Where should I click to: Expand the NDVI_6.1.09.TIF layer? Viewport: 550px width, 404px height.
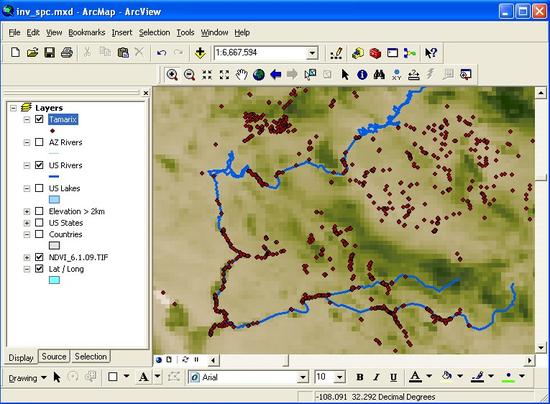(27, 257)
